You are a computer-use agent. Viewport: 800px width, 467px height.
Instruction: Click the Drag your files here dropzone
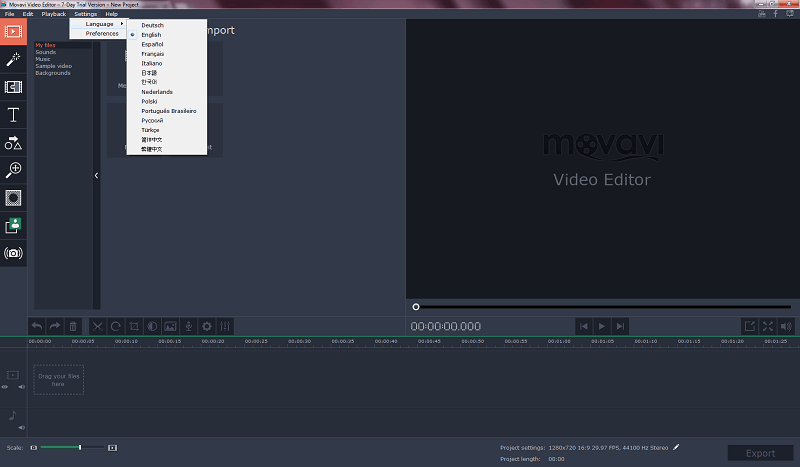pyautogui.click(x=59, y=380)
